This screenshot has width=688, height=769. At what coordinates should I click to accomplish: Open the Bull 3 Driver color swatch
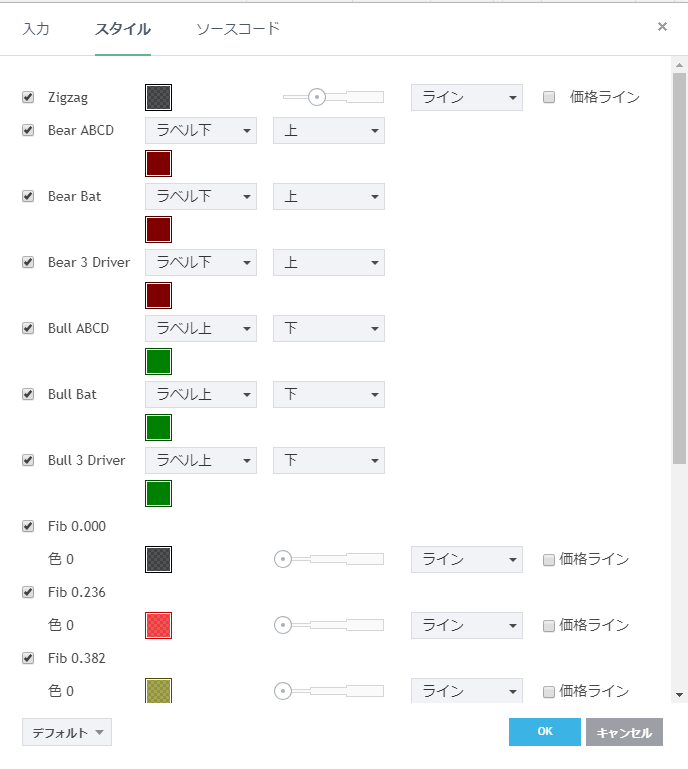pos(158,494)
